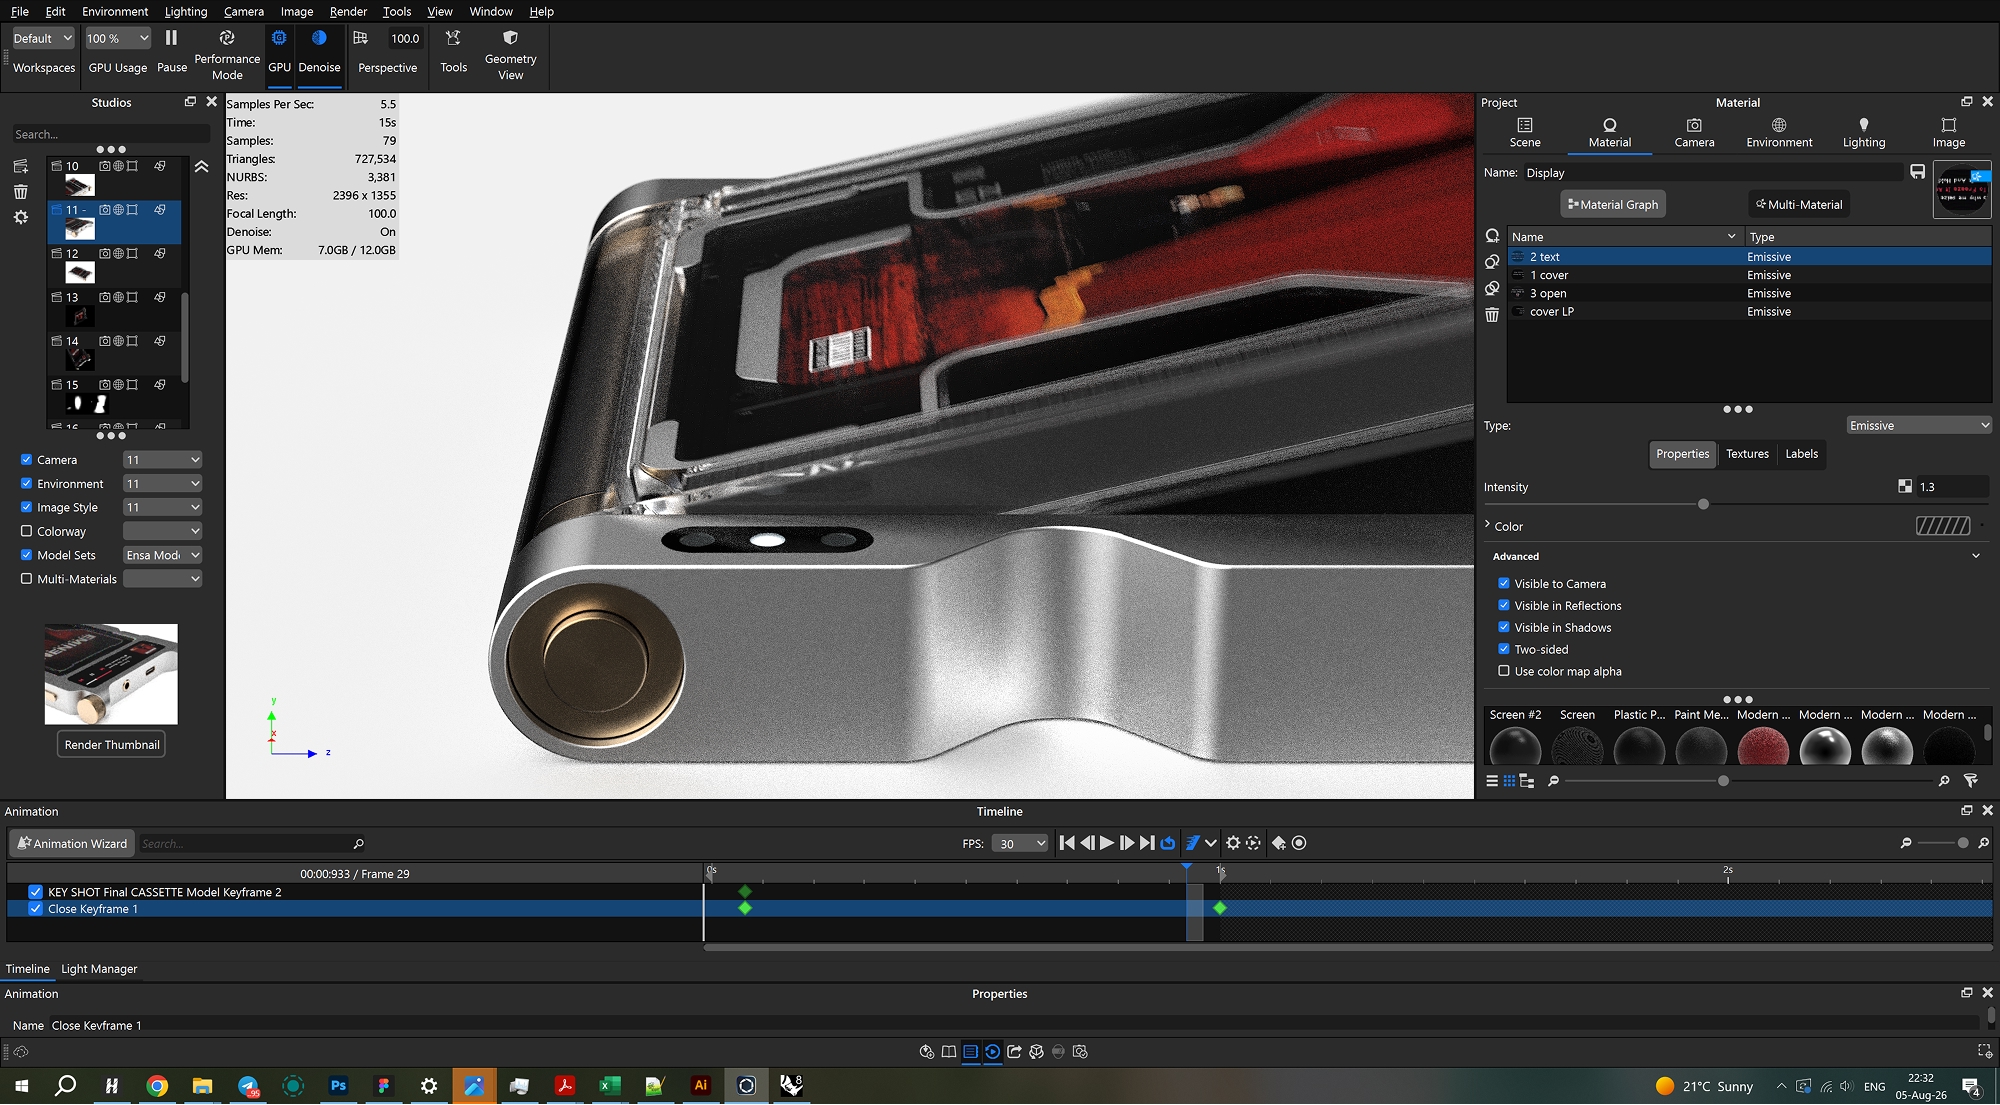Collapse studios list with double chevron
The image size is (2000, 1105).
[x=201, y=167]
